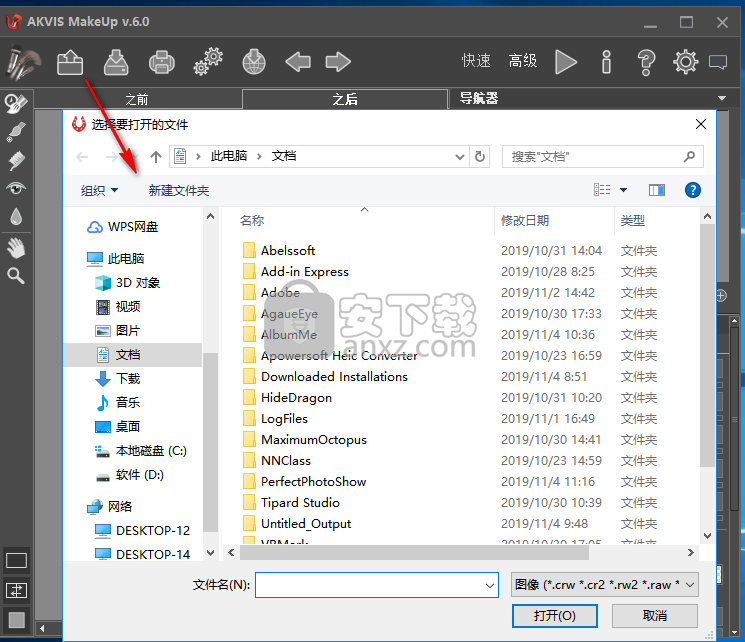Collapse the 导航器 navigator panel arrow
Viewport: 745px width, 642px height.
coord(722,98)
